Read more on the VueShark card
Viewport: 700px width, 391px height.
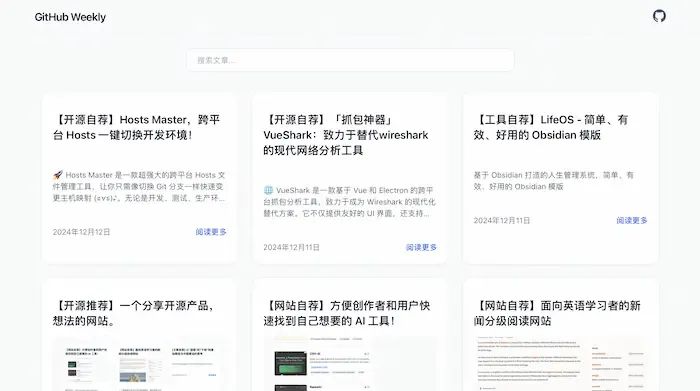pyautogui.click(x=421, y=247)
